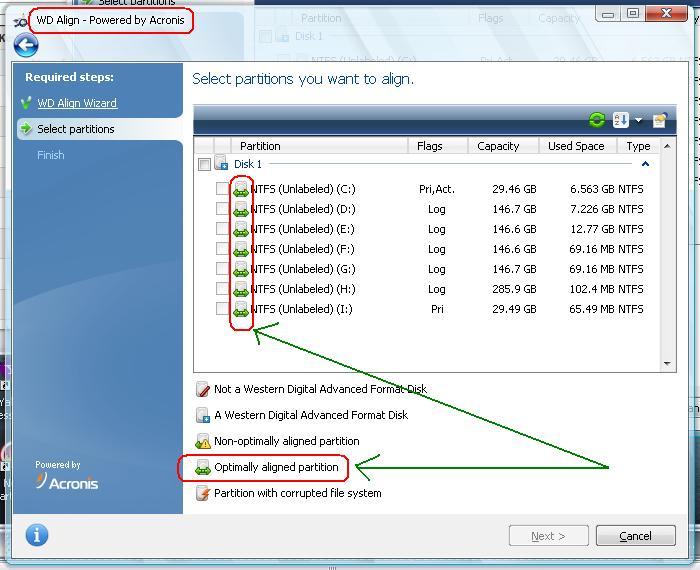Click the Next button
The image size is (700, 570).
[x=548, y=536]
